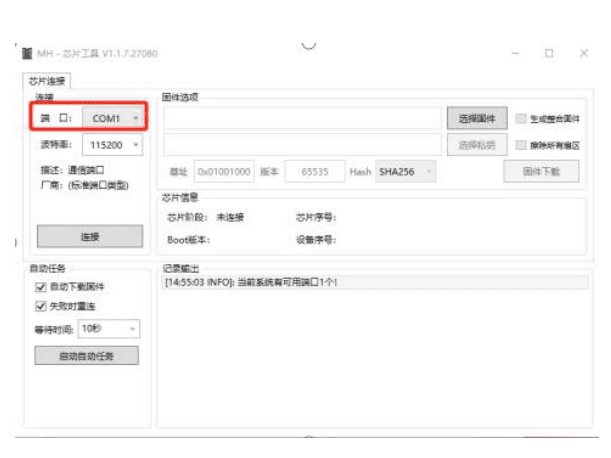The width and height of the screenshot is (611, 458).
Task: Click the private key path input field
Action: click(x=303, y=145)
